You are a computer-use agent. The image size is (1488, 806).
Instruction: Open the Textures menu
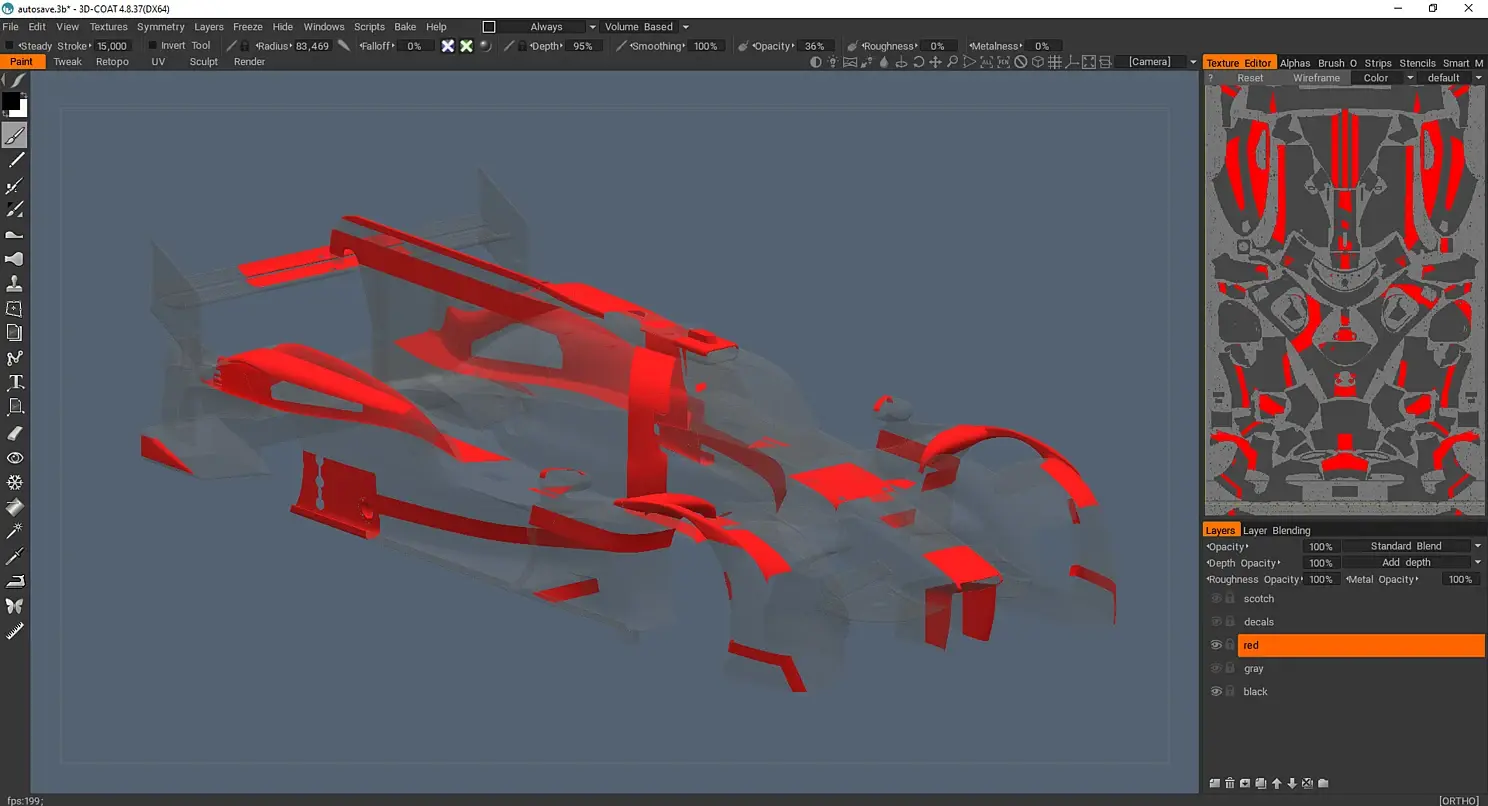[x=109, y=27]
